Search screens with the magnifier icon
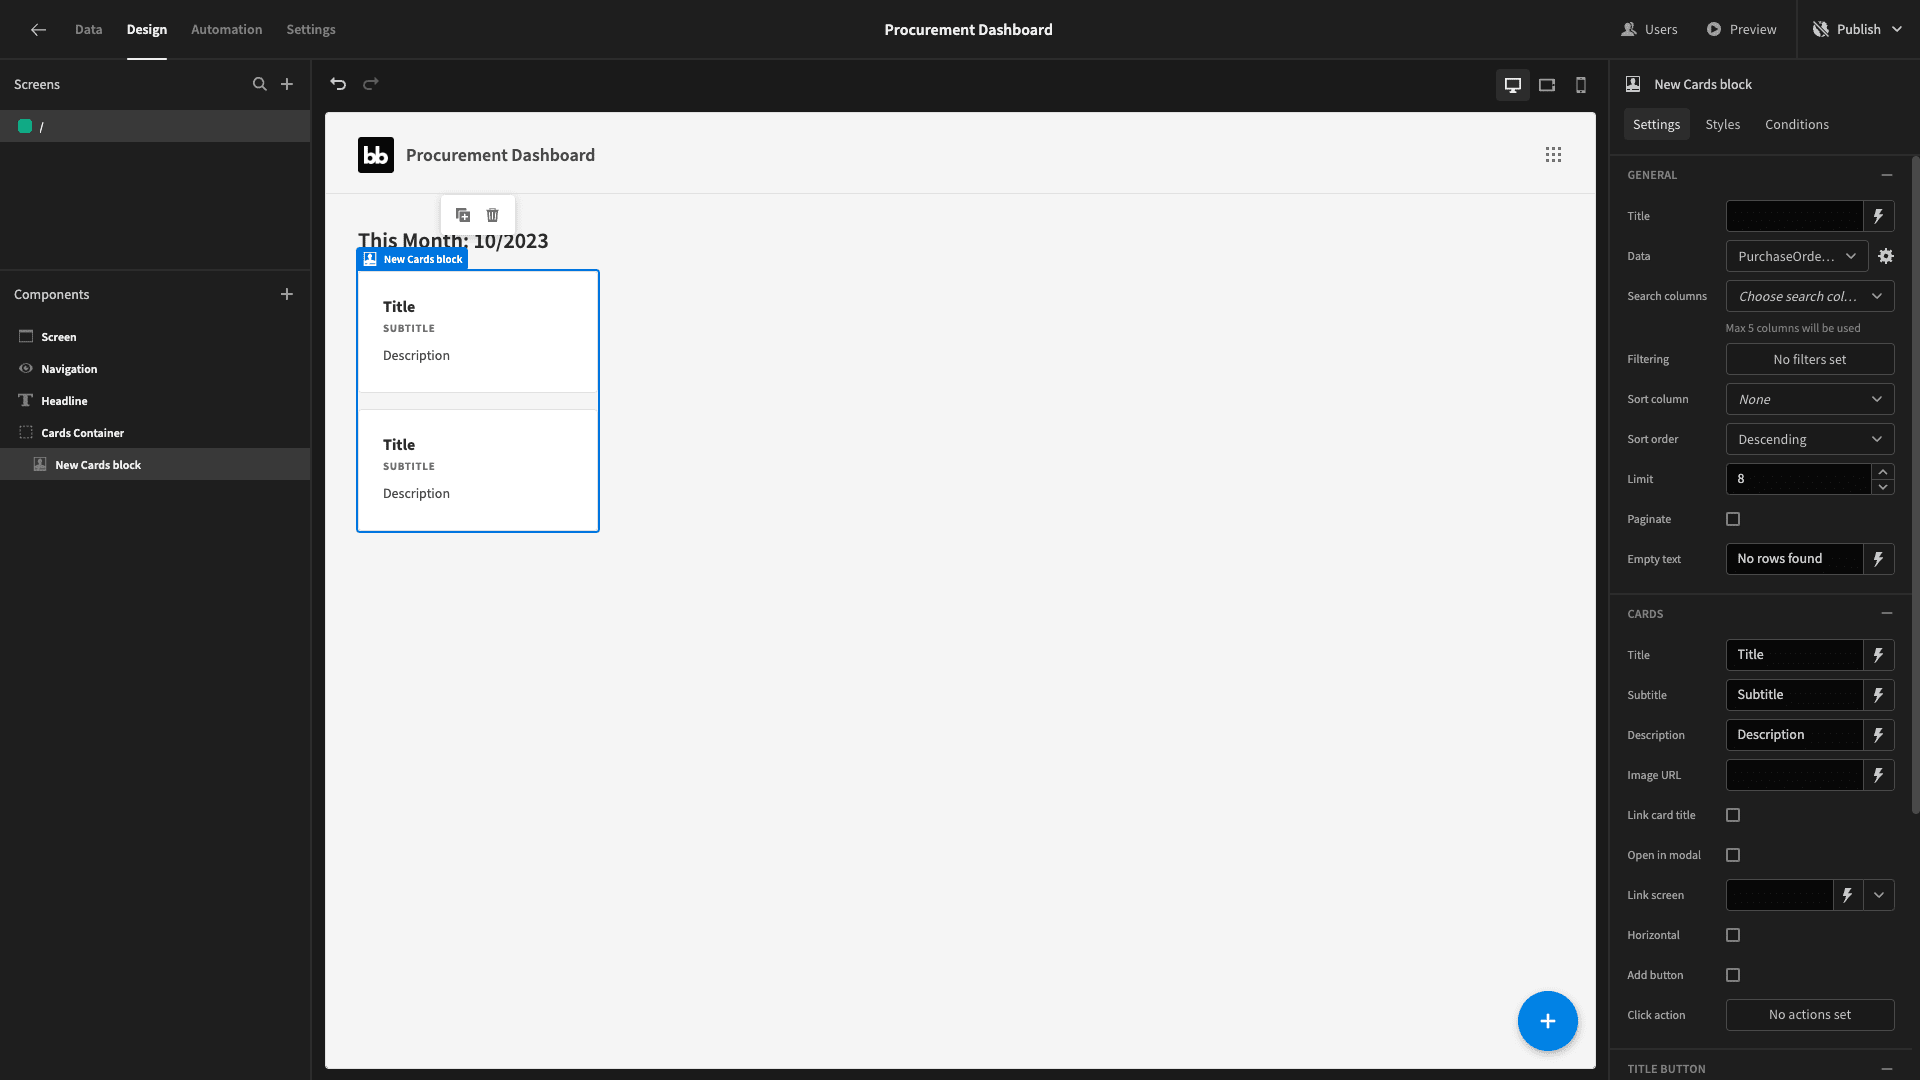Viewport: 1920px width, 1080px height. click(260, 84)
